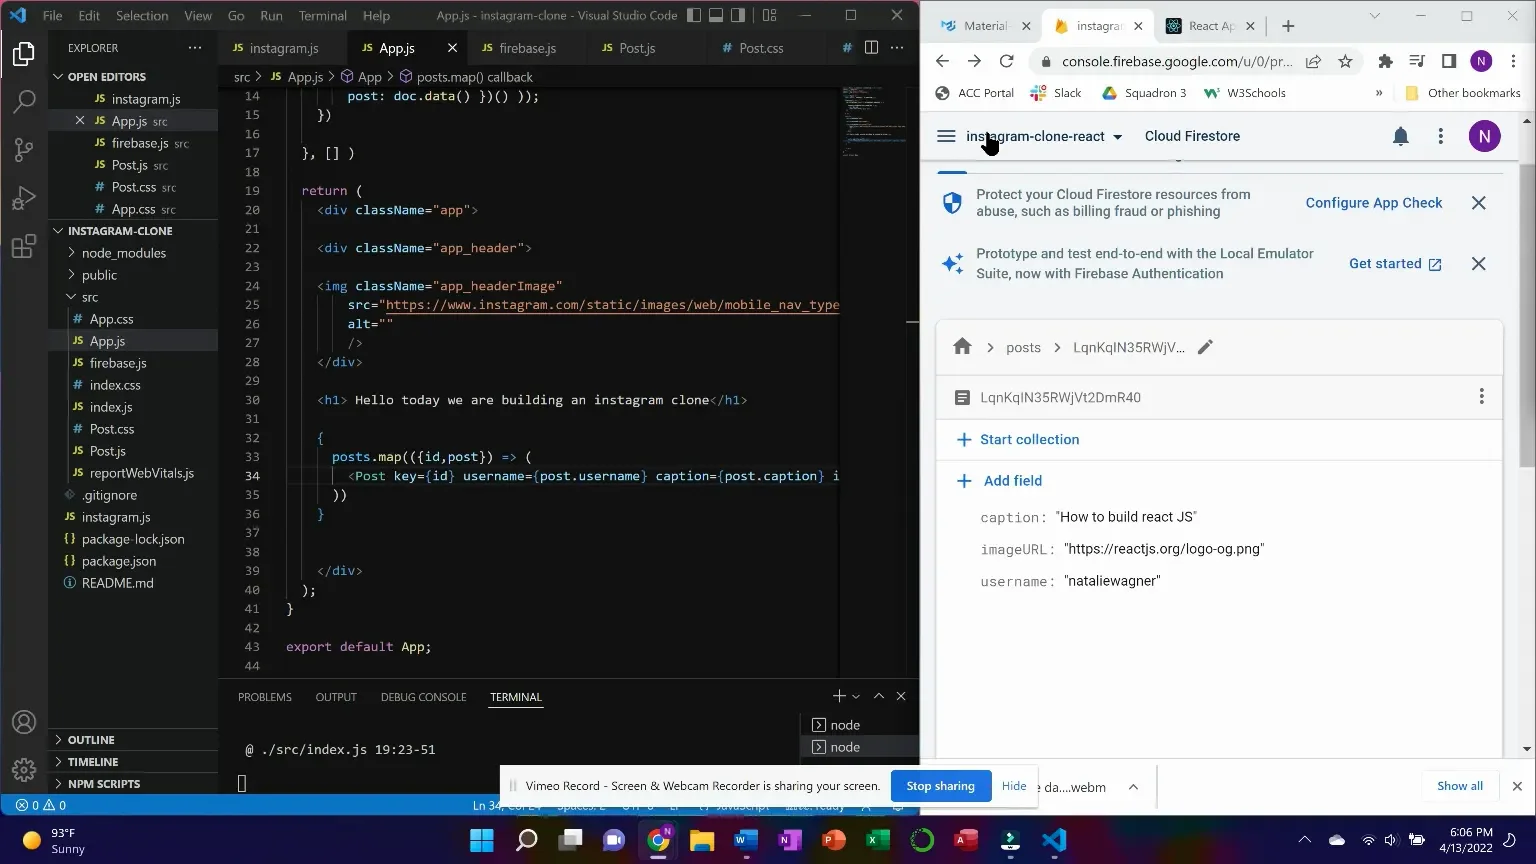Click Get started for Emulator Suite
1536x864 pixels.
coord(1395,264)
